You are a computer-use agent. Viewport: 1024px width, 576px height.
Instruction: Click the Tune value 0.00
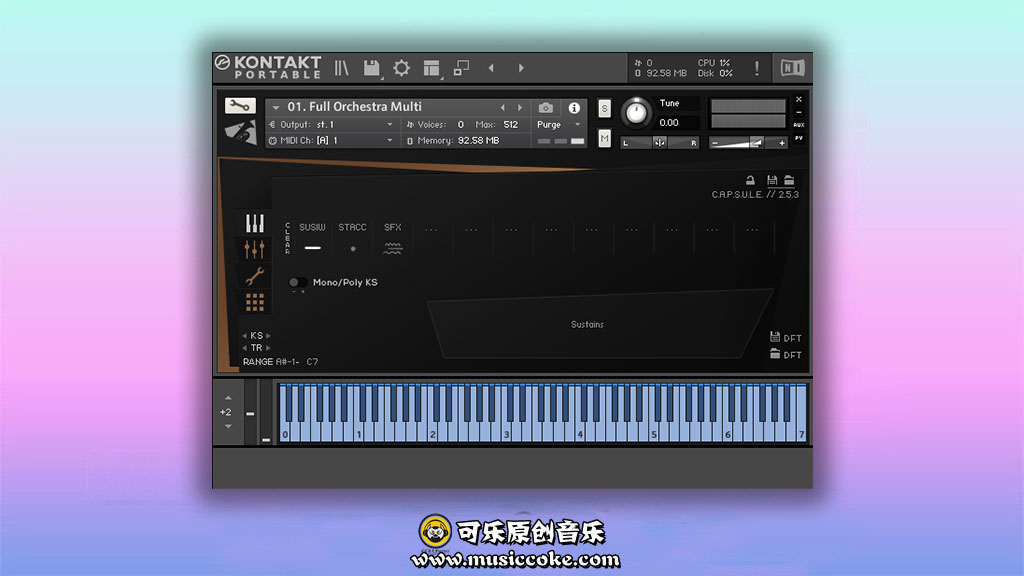[x=669, y=123]
